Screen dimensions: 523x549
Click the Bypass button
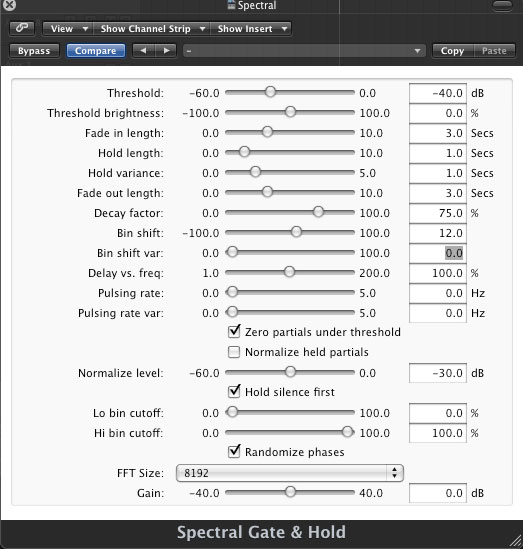[x=34, y=51]
